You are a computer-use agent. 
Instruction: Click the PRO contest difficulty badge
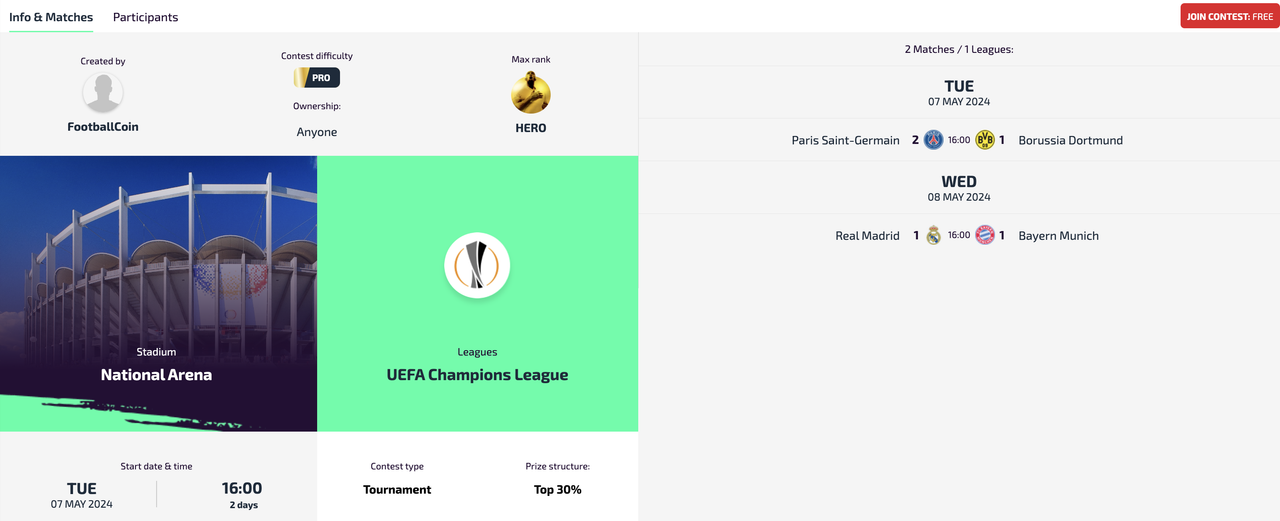(x=317, y=77)
